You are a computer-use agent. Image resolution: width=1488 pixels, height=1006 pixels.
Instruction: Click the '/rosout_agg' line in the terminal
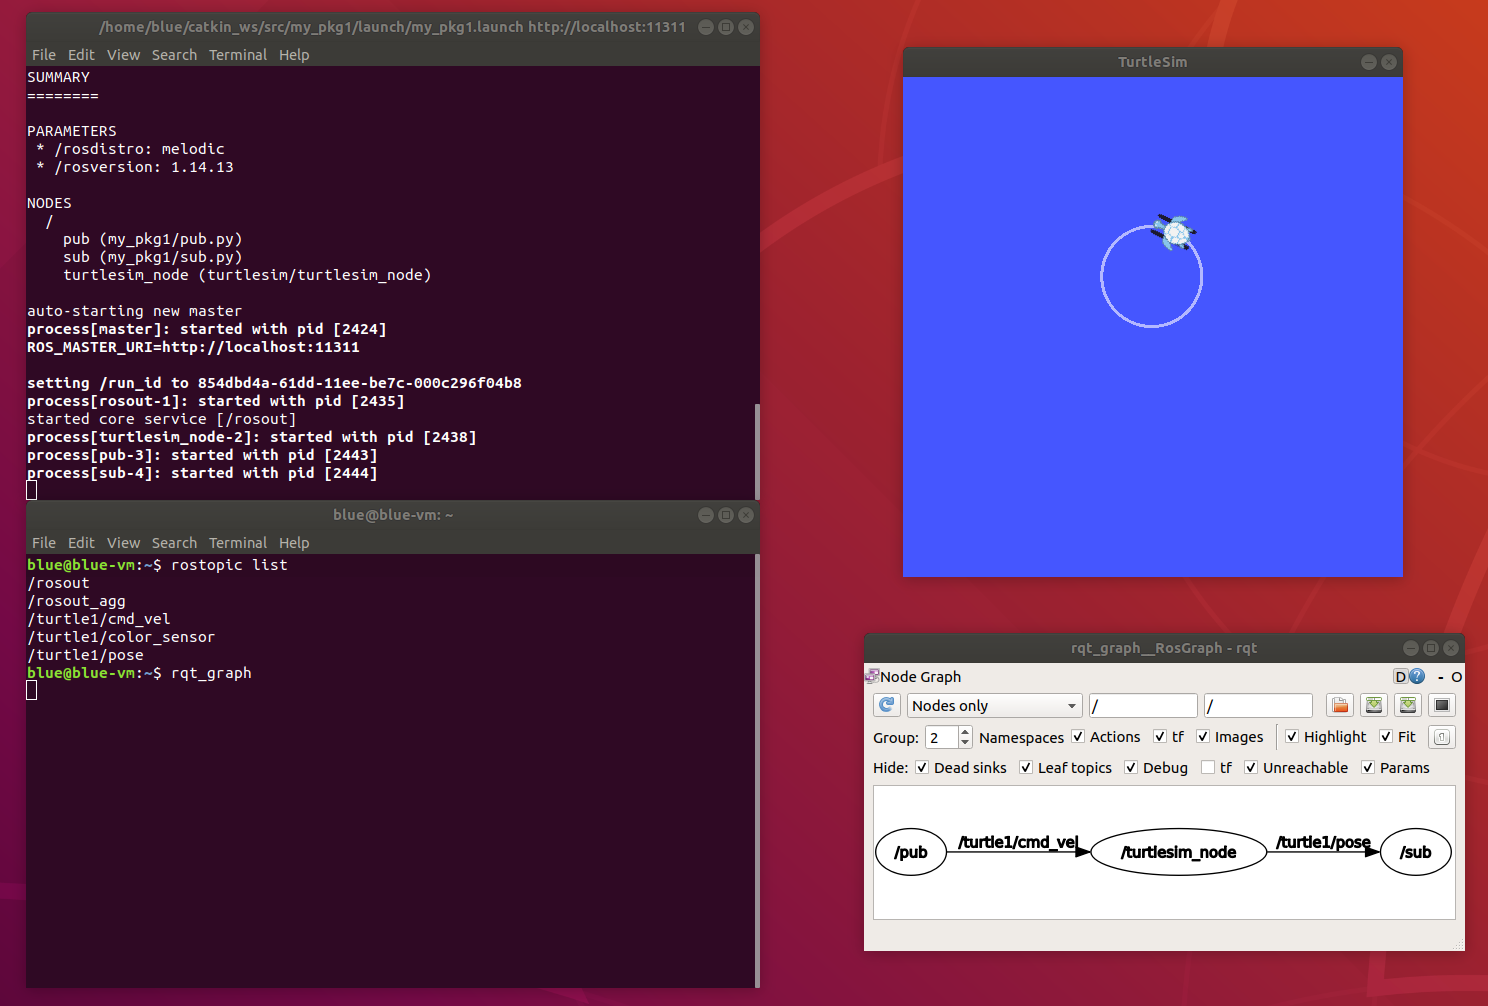(x=76, y=601)
